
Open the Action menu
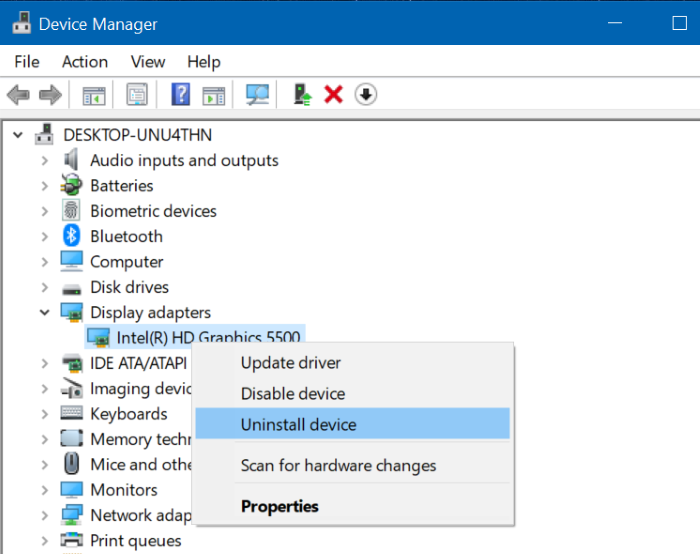pyautogui.click(x=85, y=62)
